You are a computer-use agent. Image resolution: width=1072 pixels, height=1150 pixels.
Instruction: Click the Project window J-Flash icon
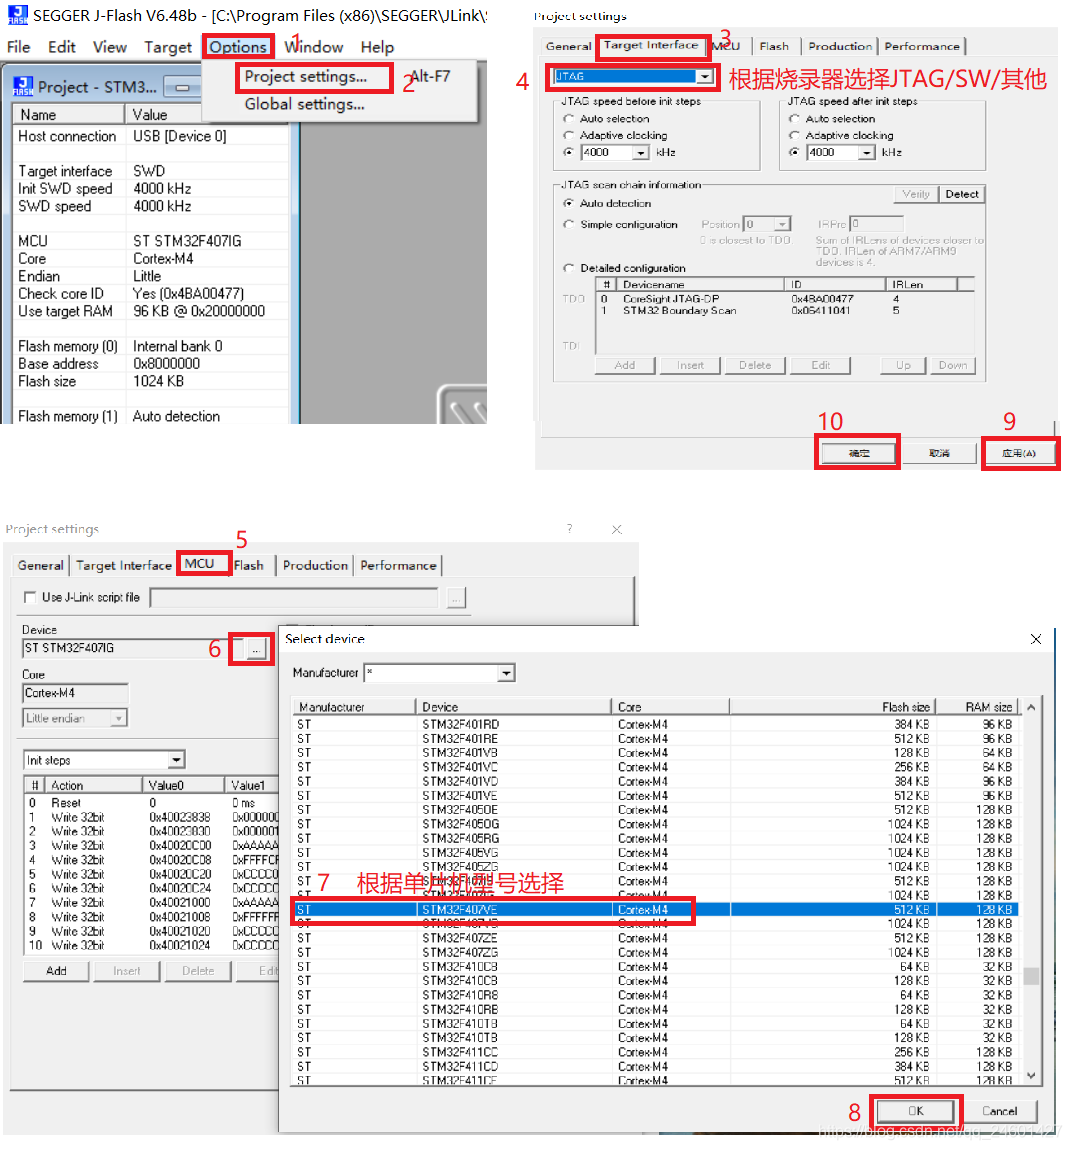23,87
